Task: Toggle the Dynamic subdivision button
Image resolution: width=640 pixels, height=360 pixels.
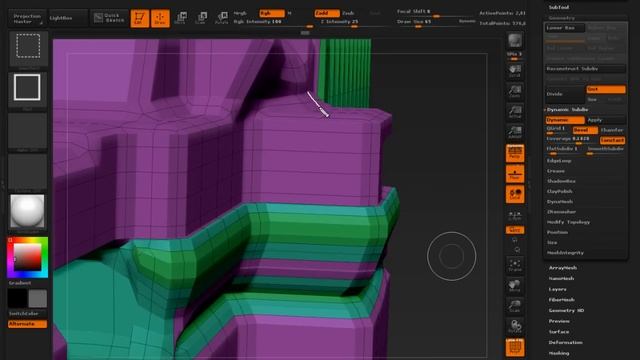Action: 565,120
